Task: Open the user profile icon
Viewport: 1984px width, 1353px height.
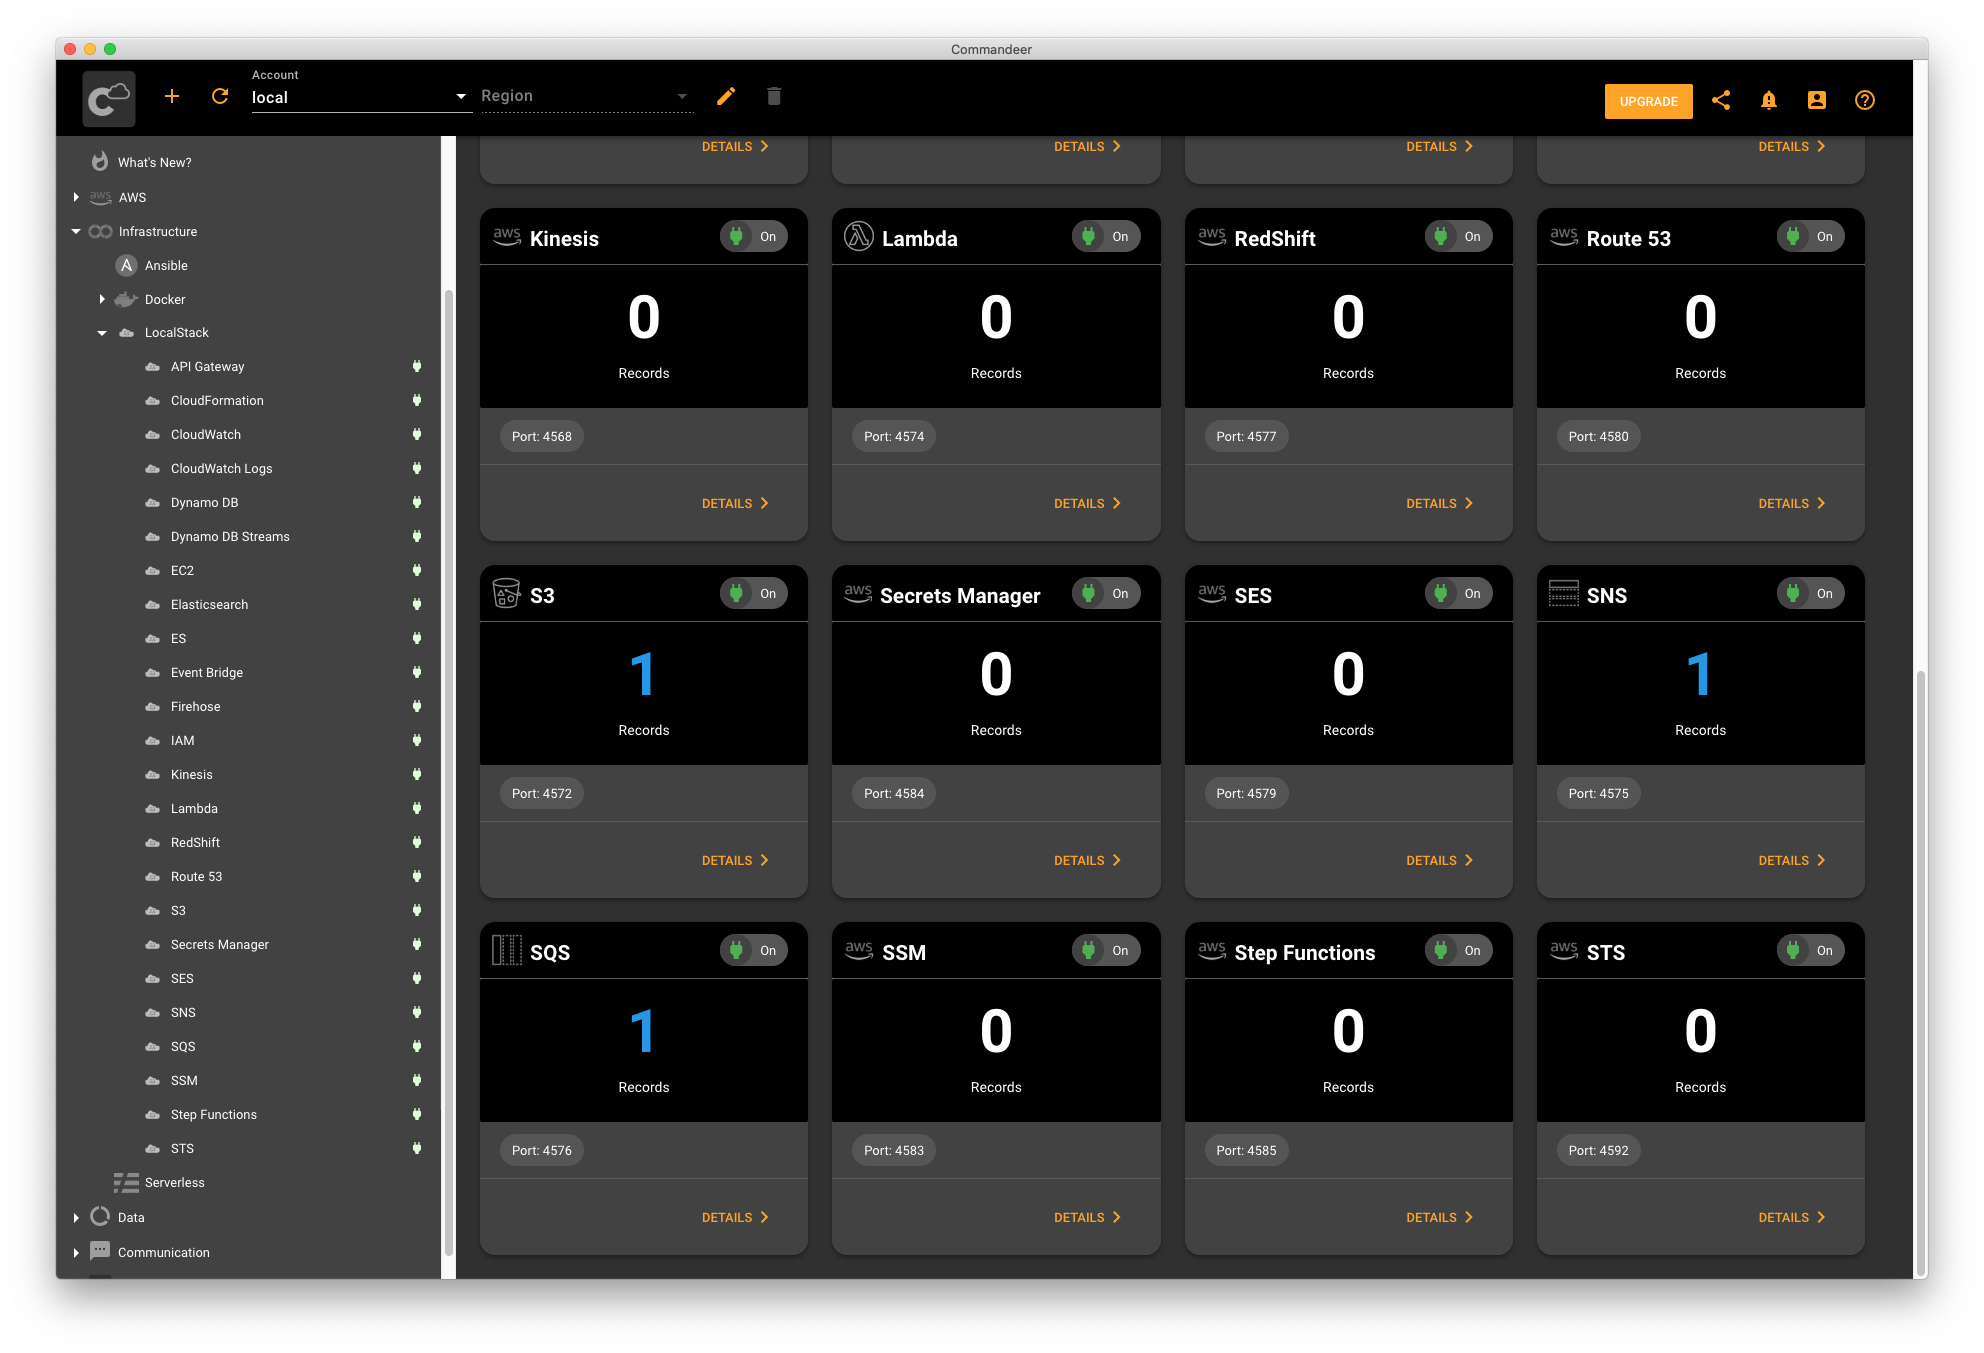Action: pyautogui.click(x=1817, y=100)
